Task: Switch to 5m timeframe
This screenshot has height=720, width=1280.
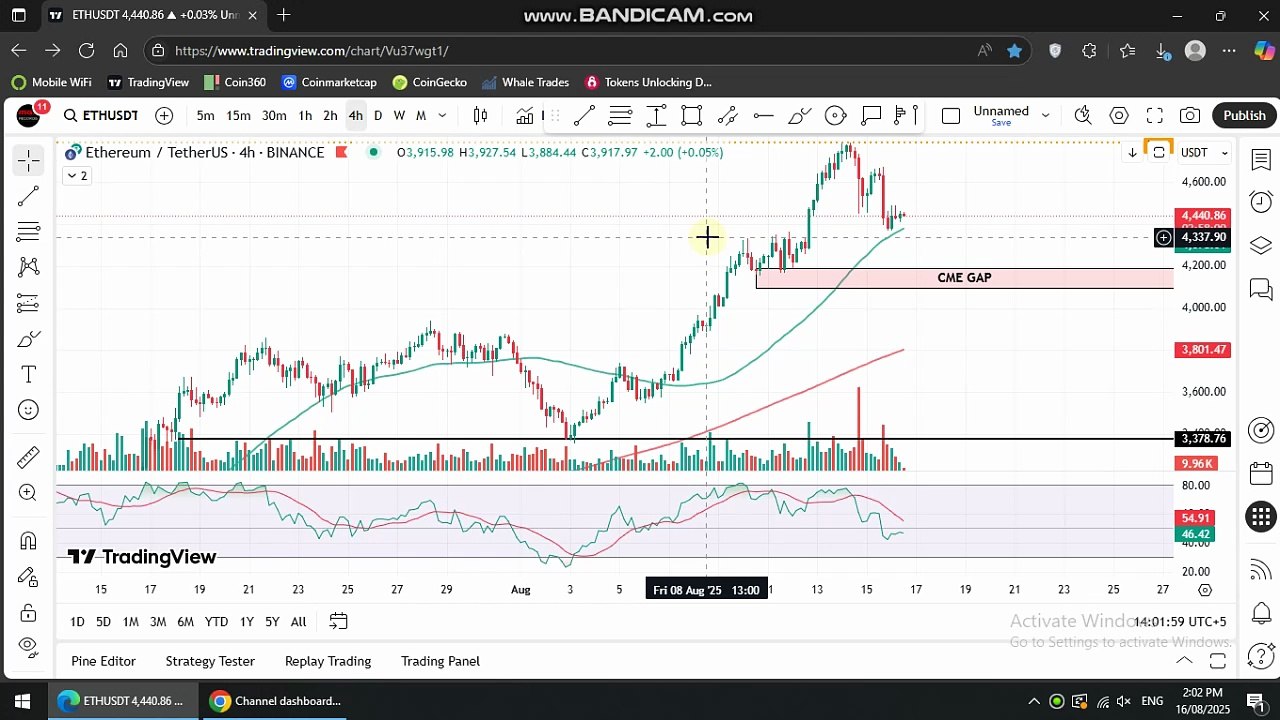Action: (205, 116)
